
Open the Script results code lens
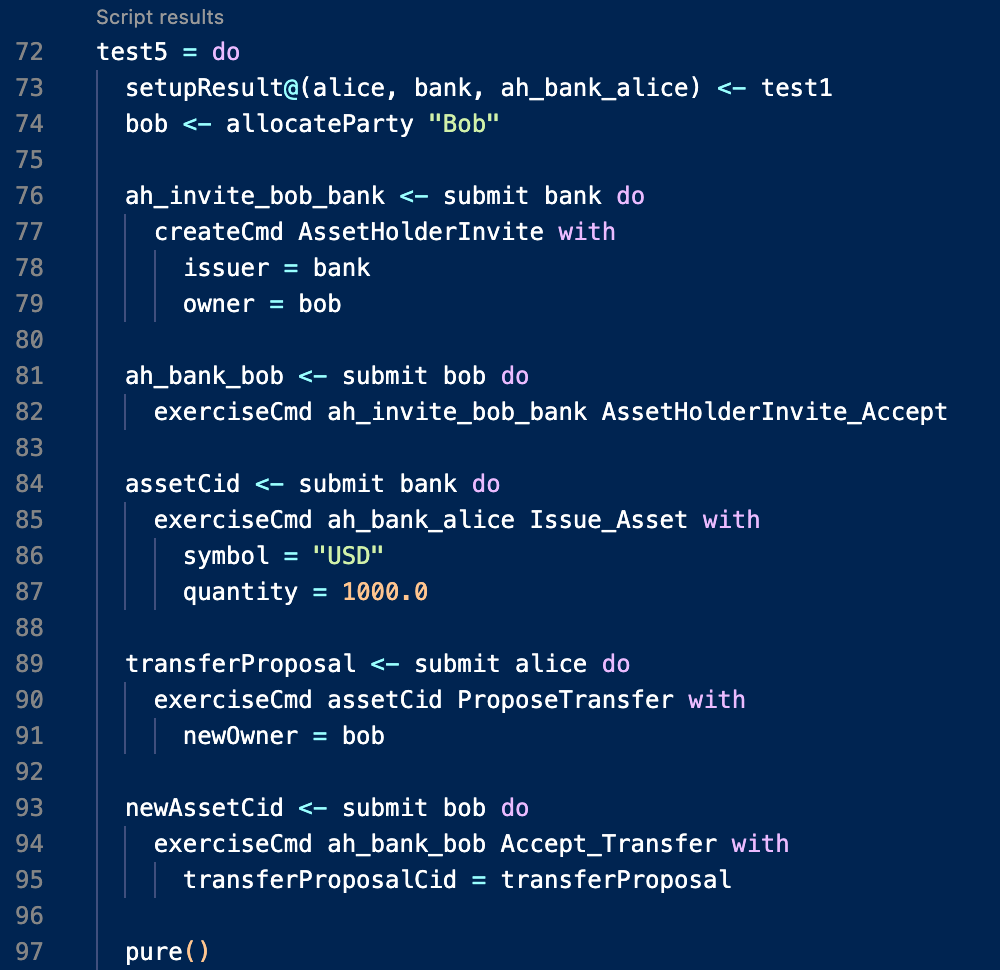click(160, 17)
